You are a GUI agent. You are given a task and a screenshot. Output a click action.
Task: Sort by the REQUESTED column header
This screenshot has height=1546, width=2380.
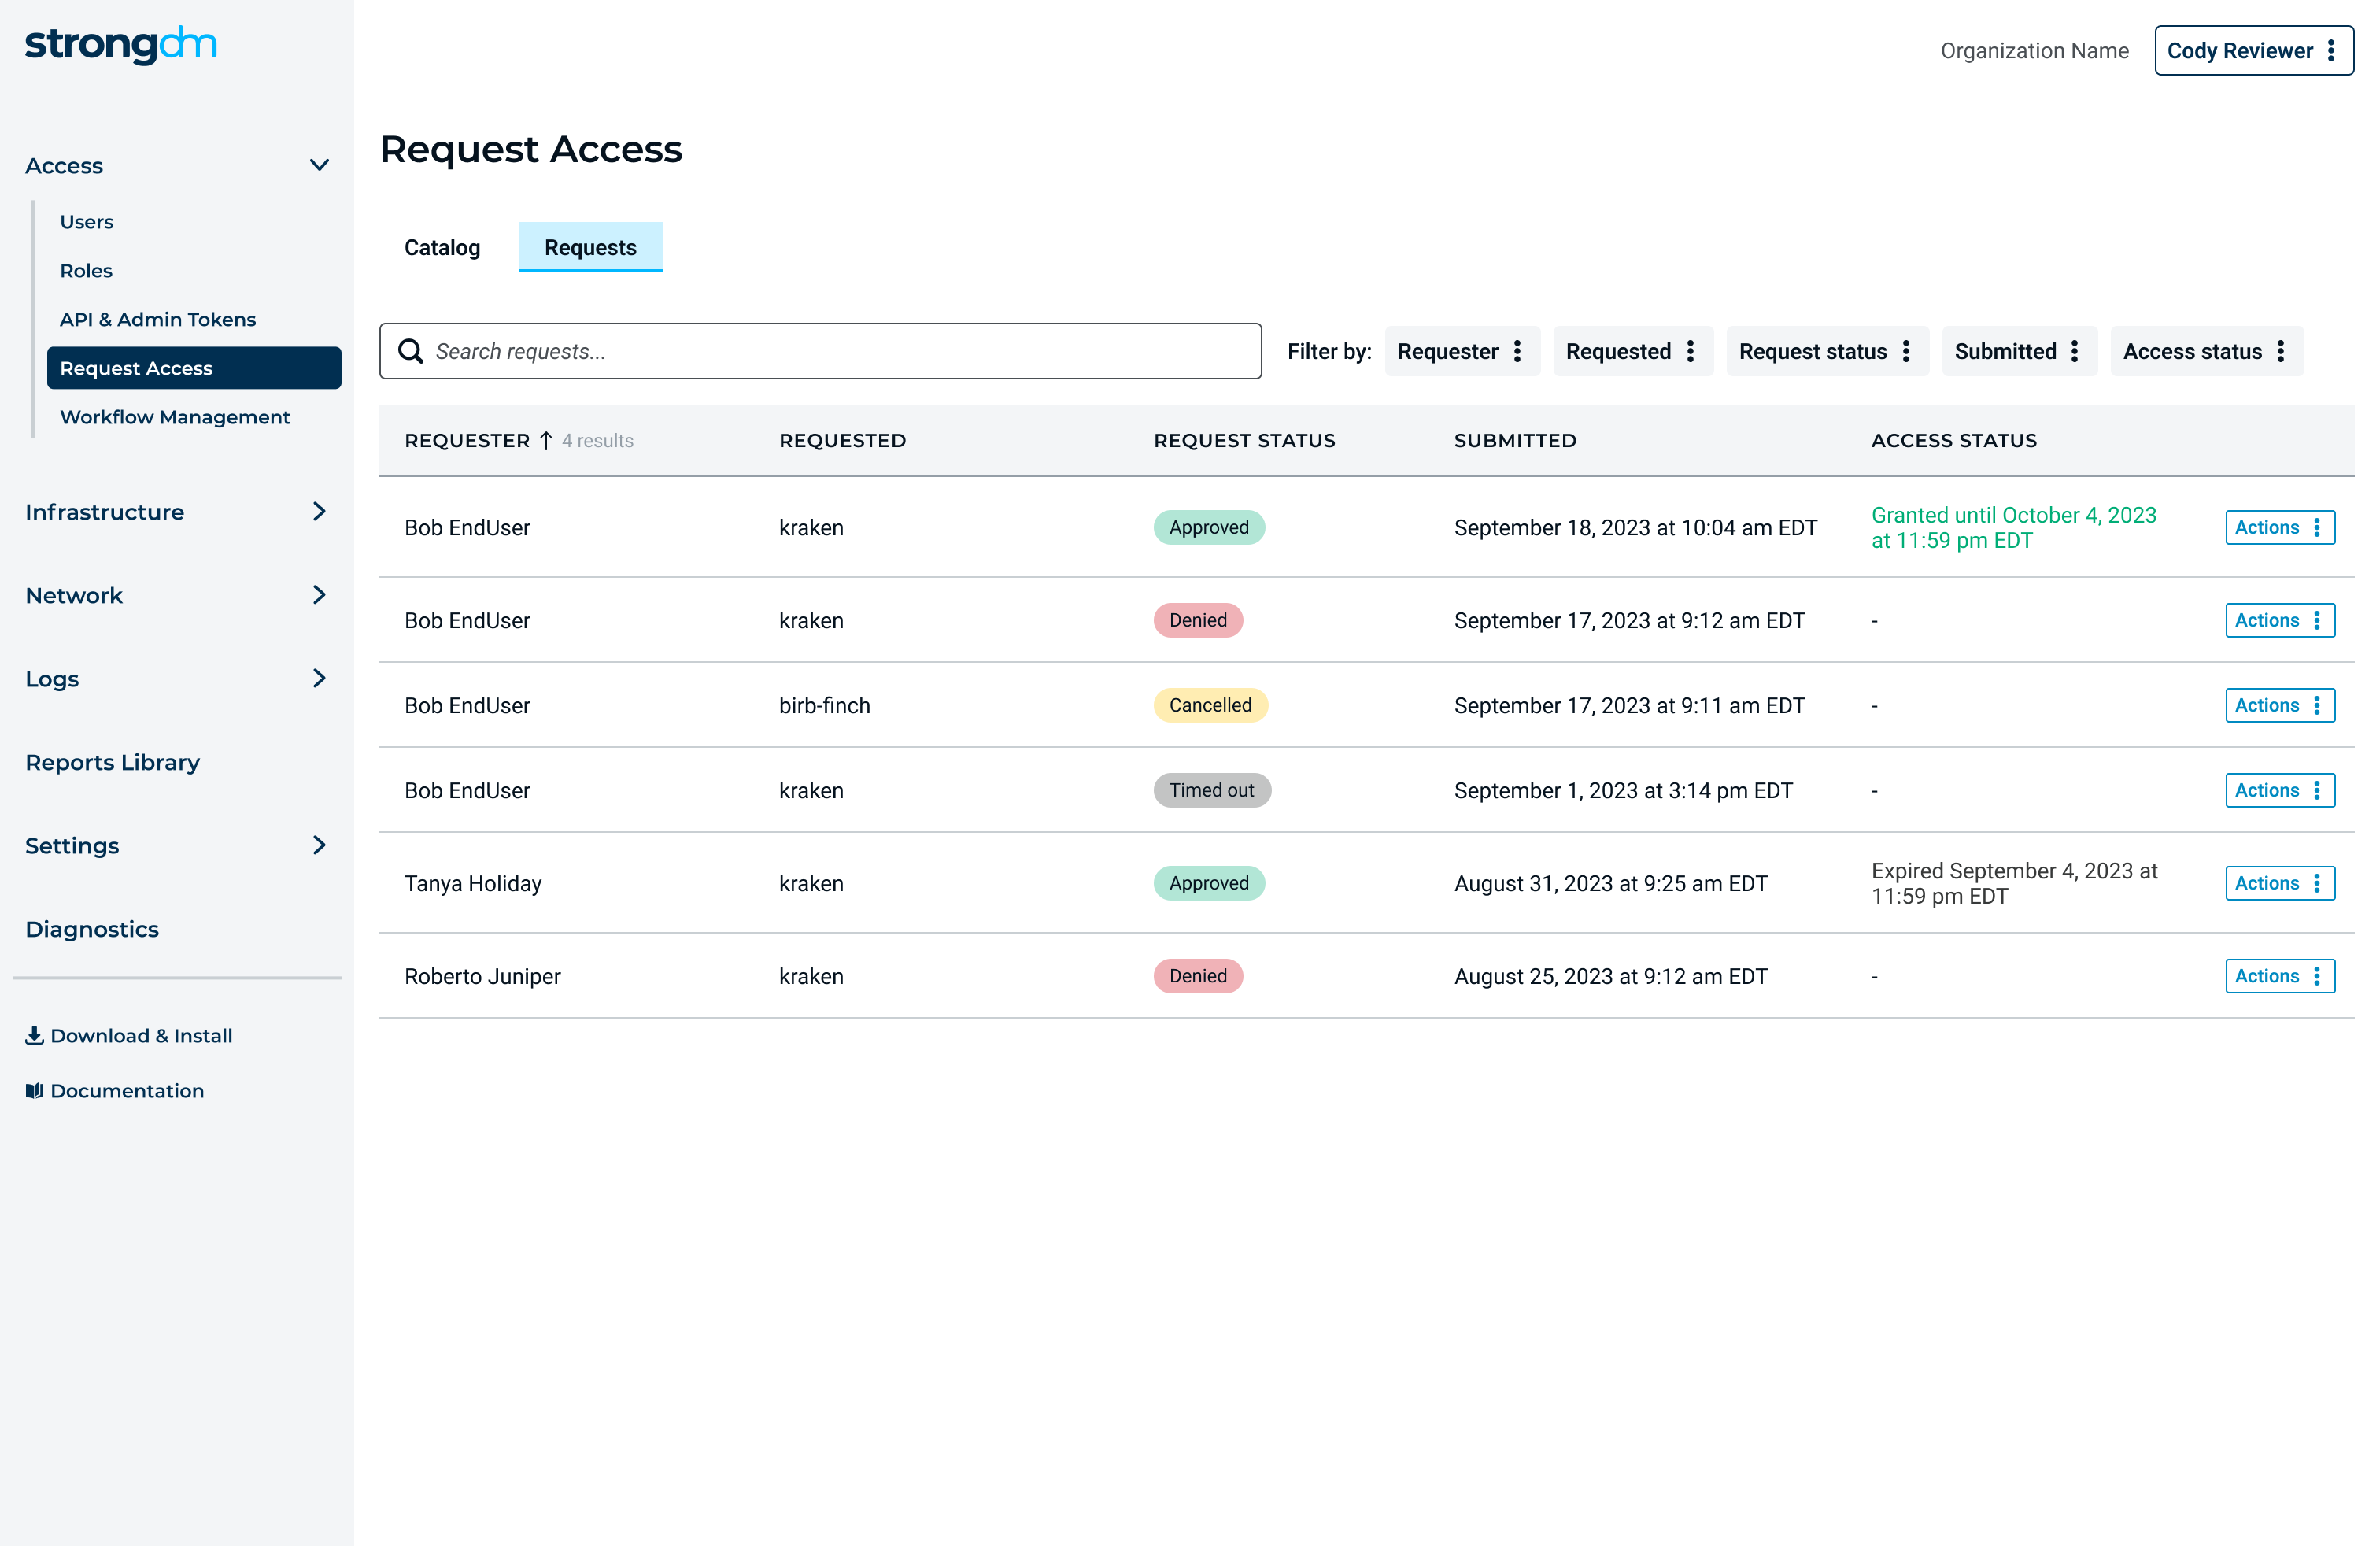842,440
